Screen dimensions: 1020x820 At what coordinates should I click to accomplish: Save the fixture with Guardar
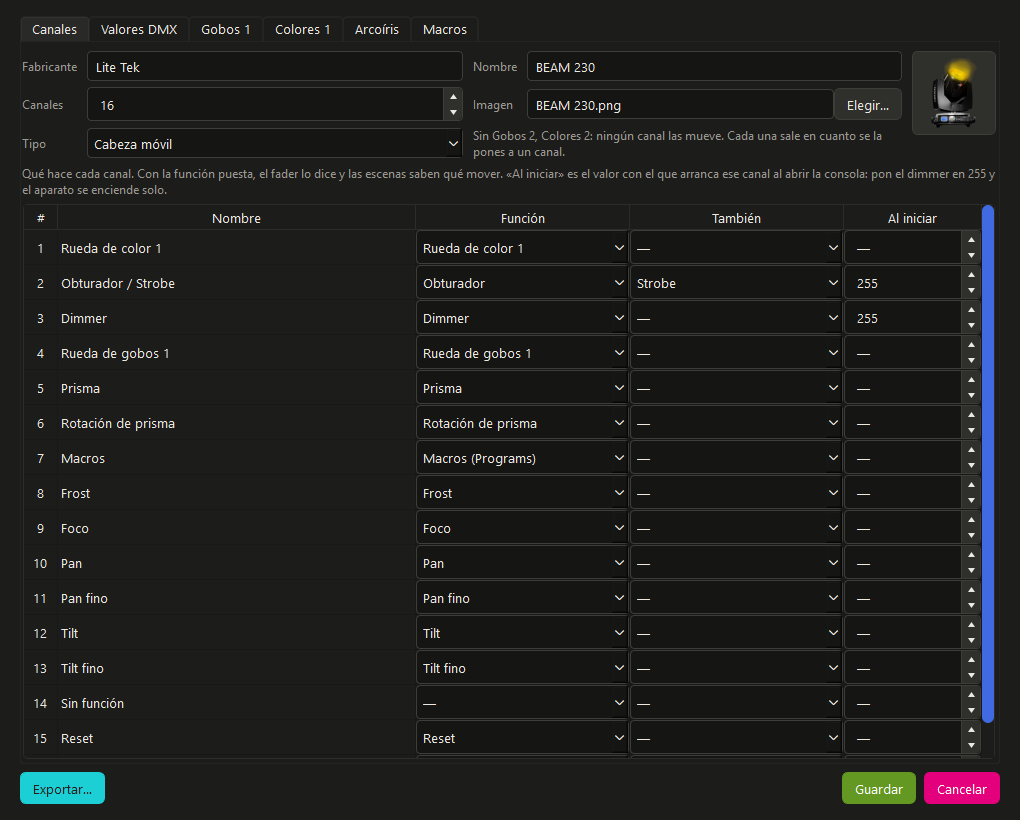point(878,788)
